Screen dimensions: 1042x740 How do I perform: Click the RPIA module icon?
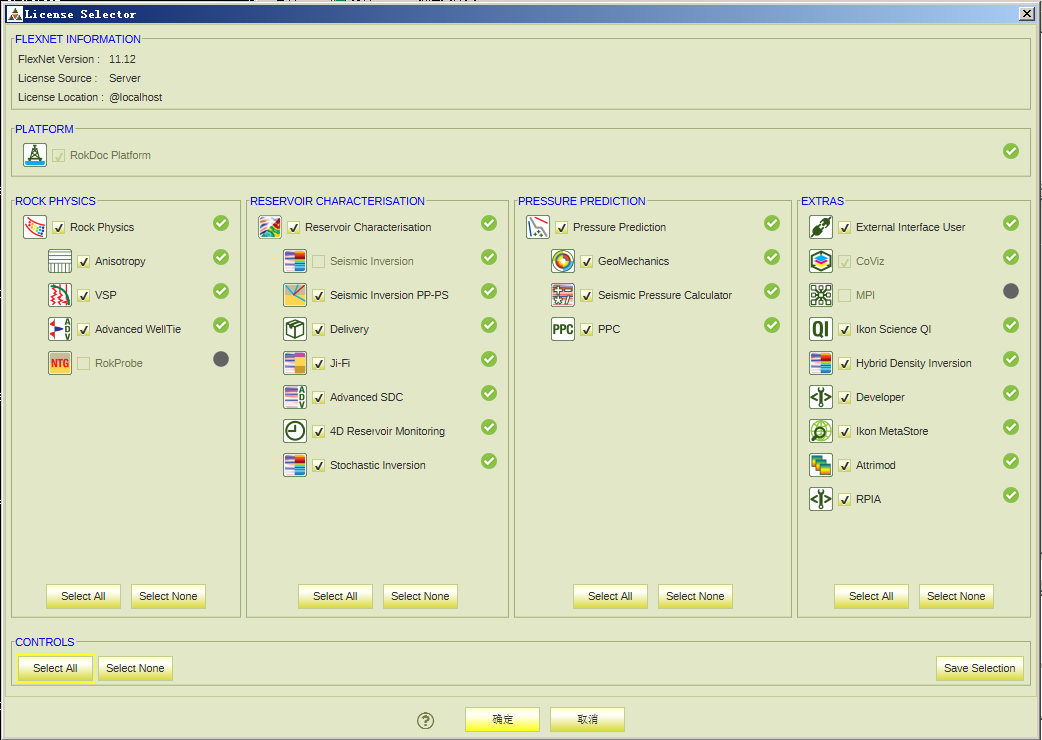[x=821, y=499]
